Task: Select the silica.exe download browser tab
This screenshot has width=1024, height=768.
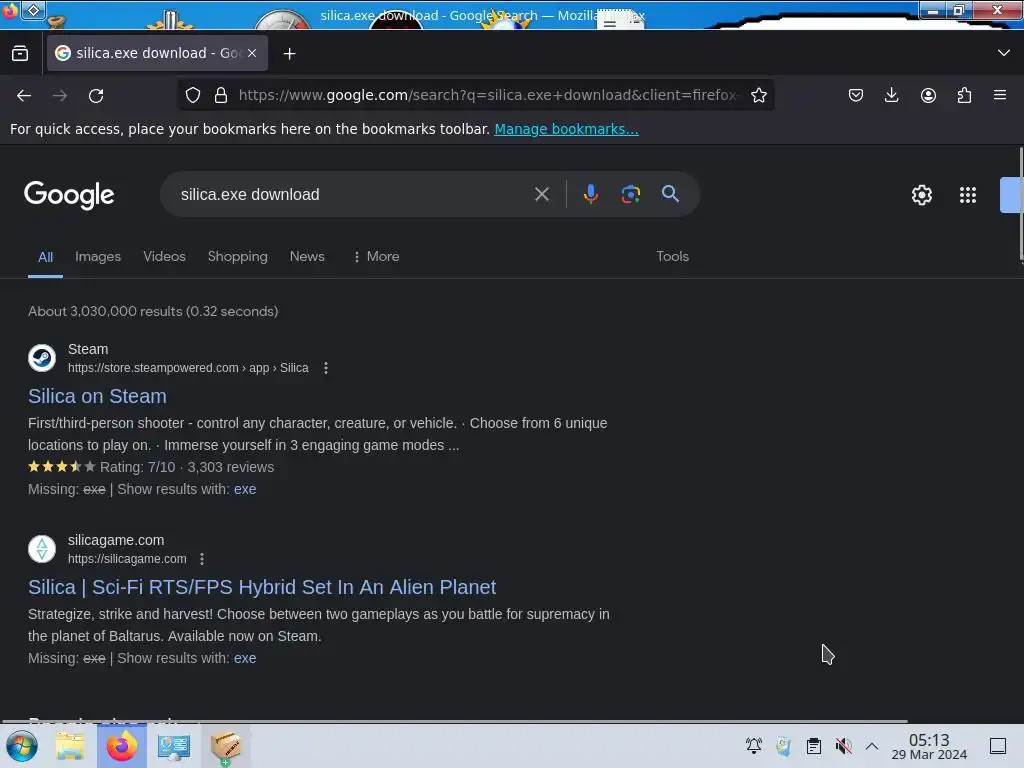Action: [x=157, y=53]
